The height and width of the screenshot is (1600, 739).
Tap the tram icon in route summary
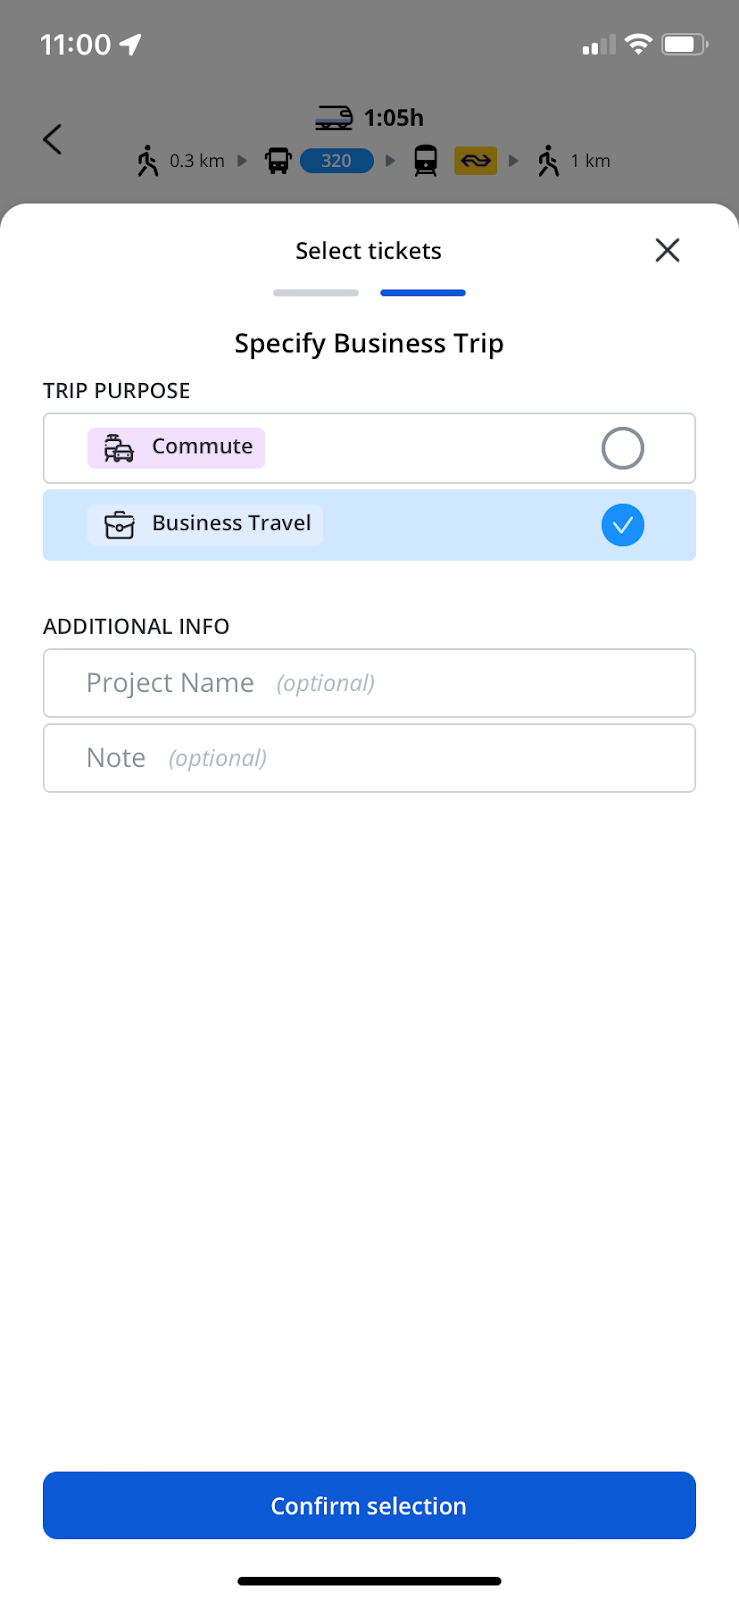[426, 161]
